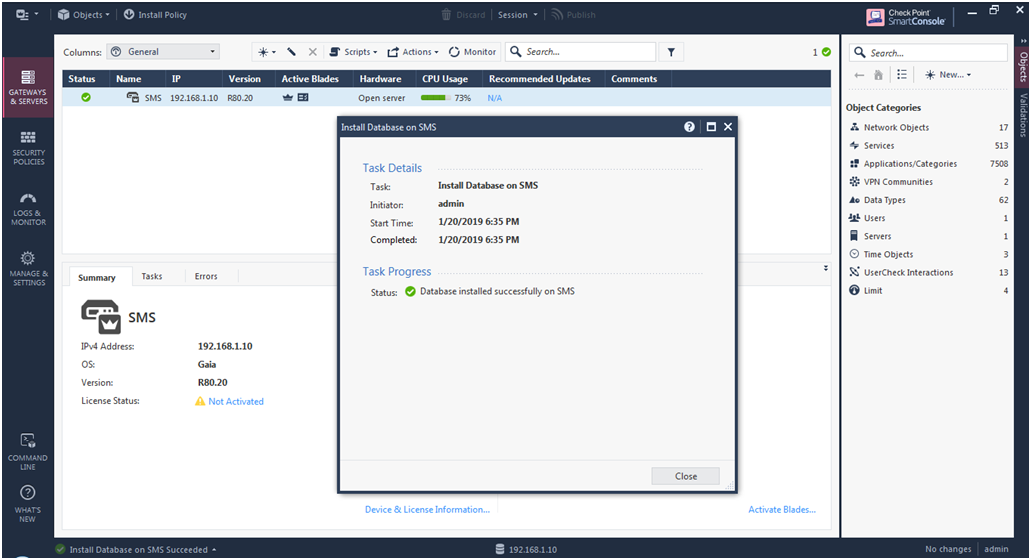This screenshot has height=560, width=1031.
Task: Open the Scripts dropdown
Action: pyautogui.click(x=353, y=52)
